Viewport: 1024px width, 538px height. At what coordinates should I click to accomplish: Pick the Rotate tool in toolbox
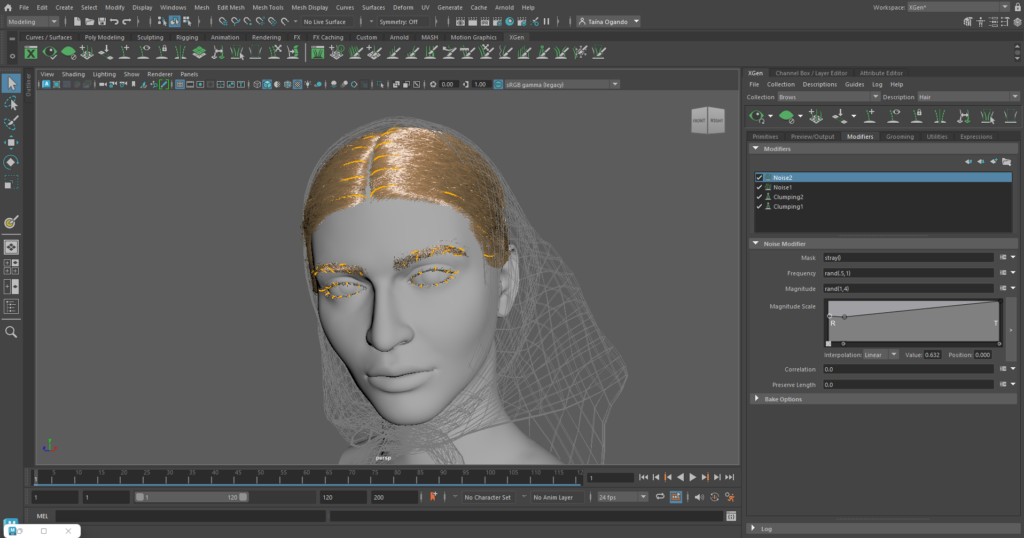click(x=11, y=162)
